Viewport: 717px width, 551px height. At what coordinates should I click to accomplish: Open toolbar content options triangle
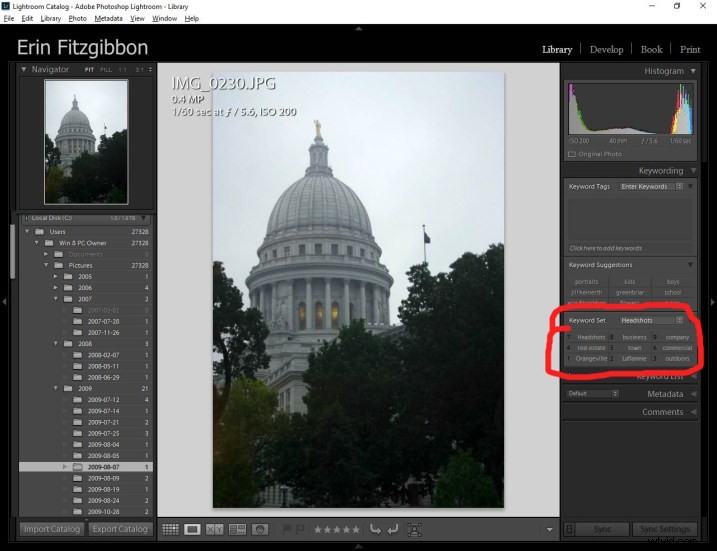(550, 530)
